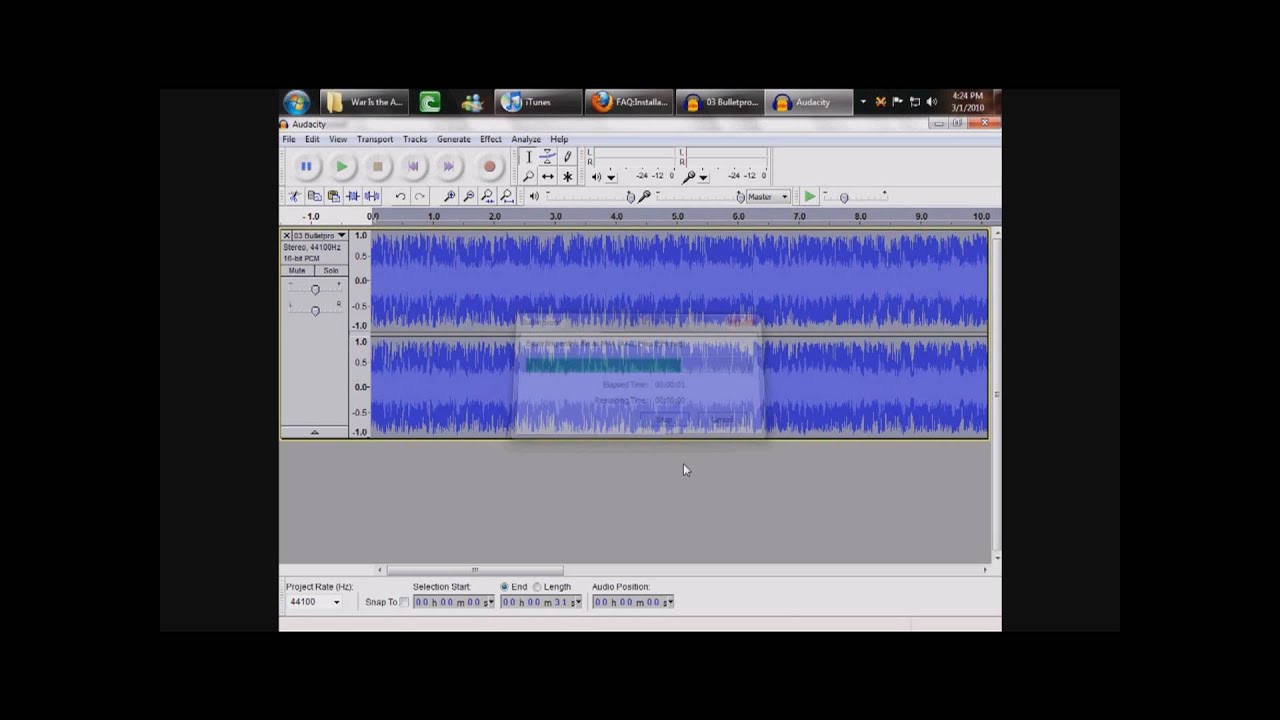Open the Analyze menu
This screenshot has height=720, width=1280.
coord(526,140)
